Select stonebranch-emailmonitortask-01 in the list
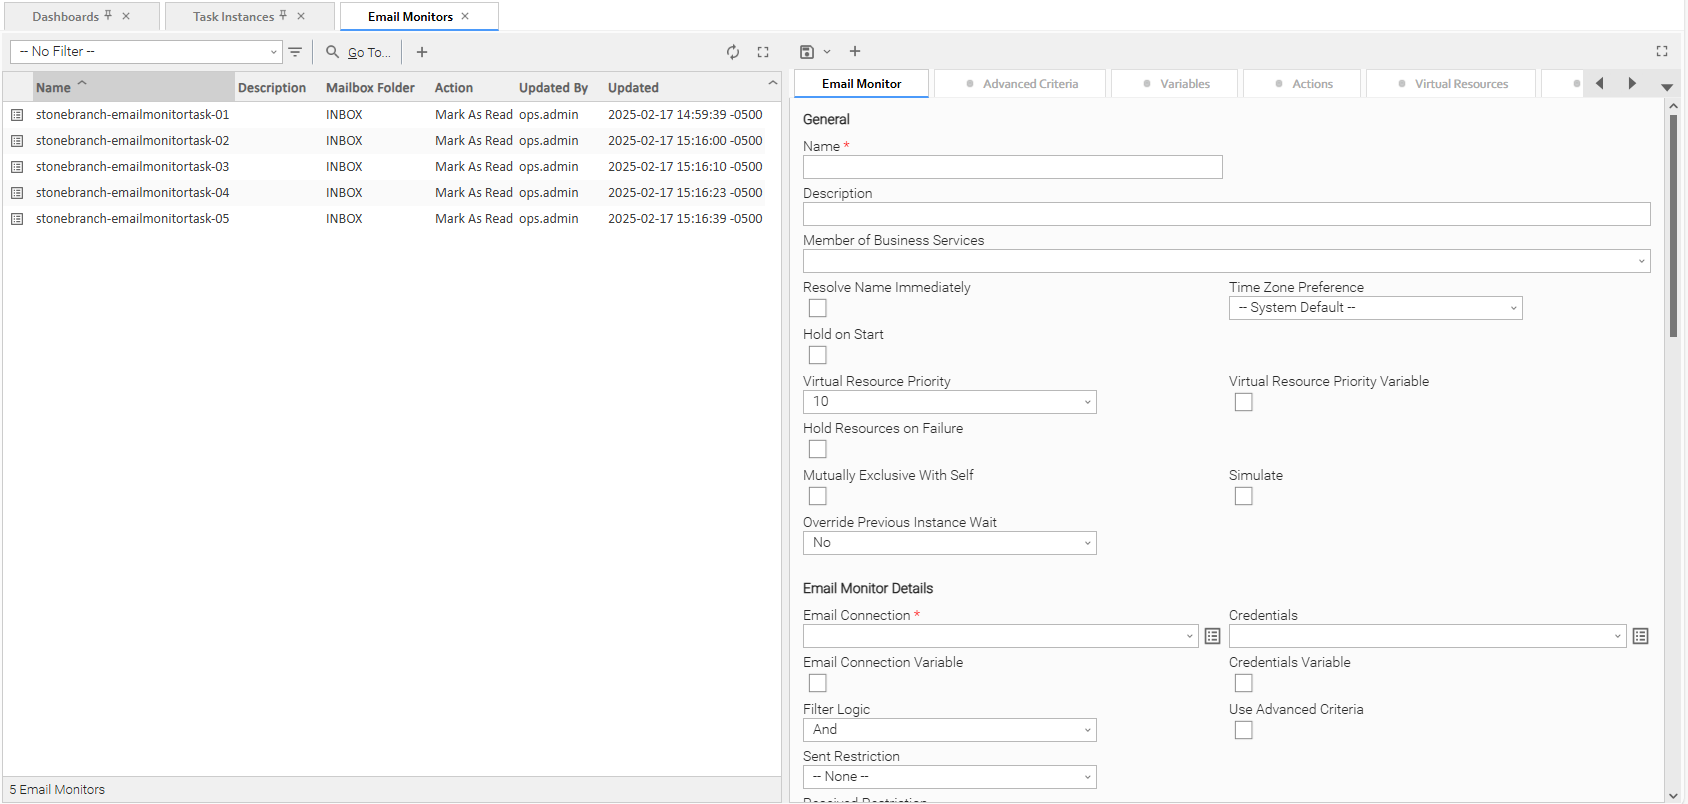 [x=132, y=115]
